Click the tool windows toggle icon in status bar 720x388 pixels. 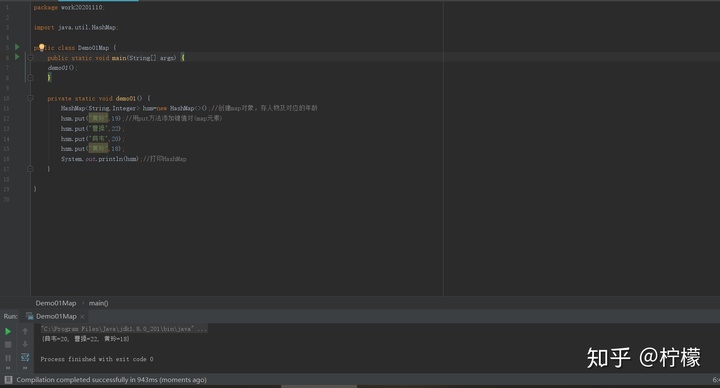8,380
